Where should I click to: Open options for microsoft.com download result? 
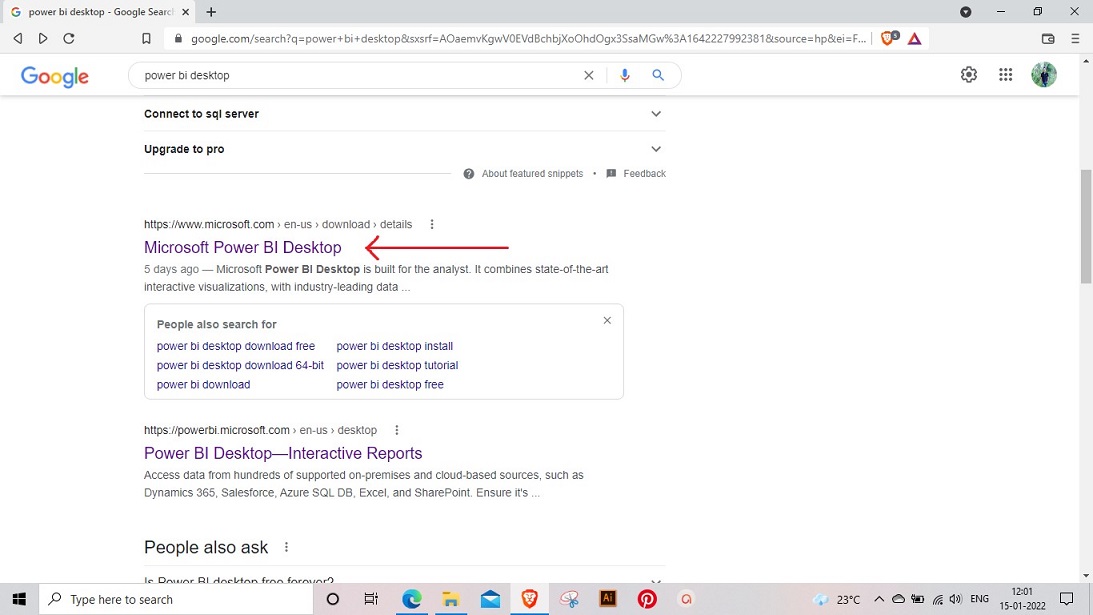coord(432,225)
